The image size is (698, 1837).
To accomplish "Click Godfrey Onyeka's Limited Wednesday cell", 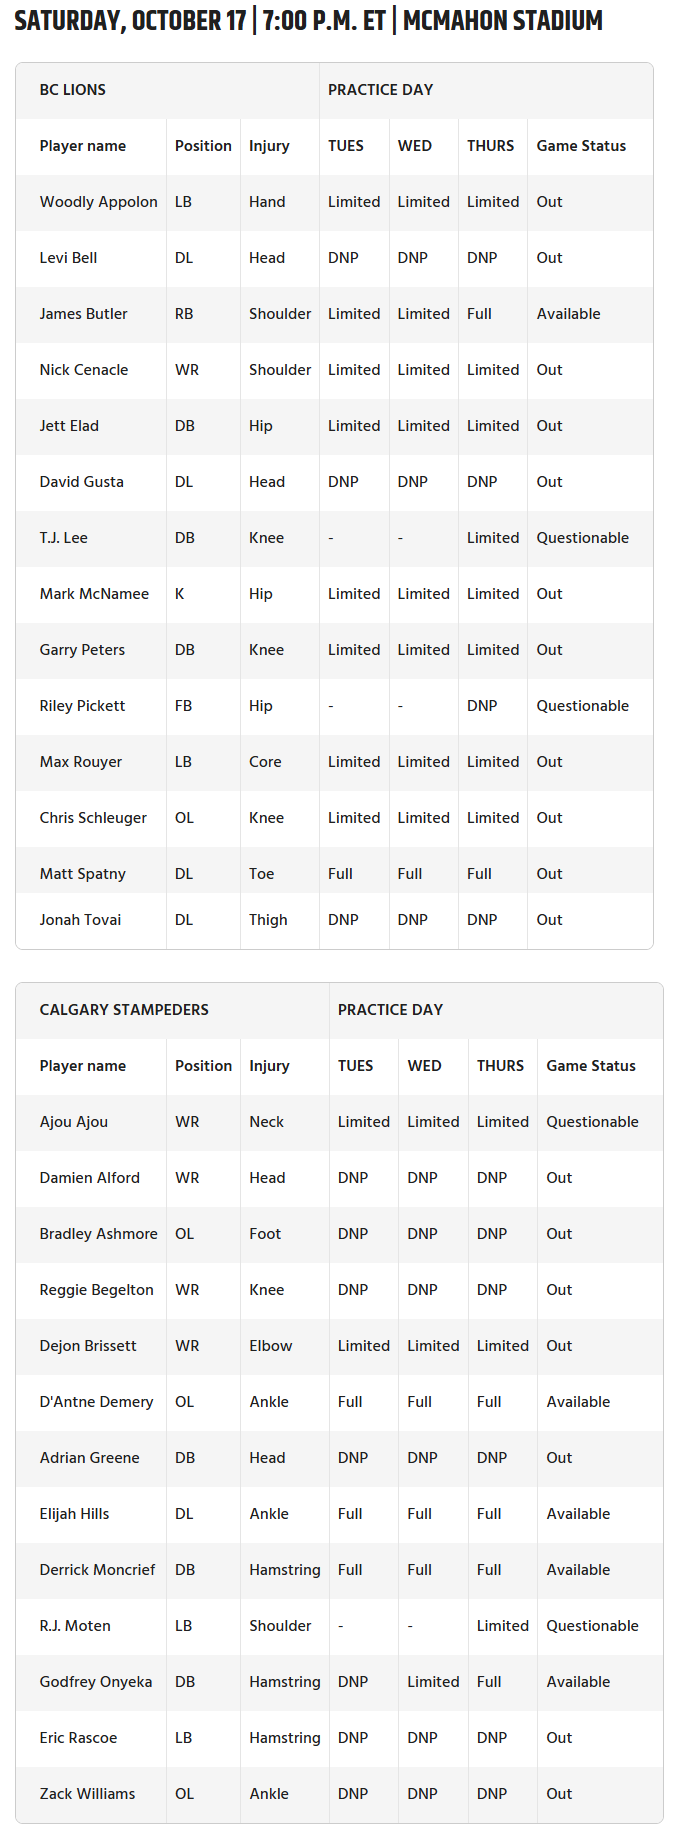I will 433,1682.
